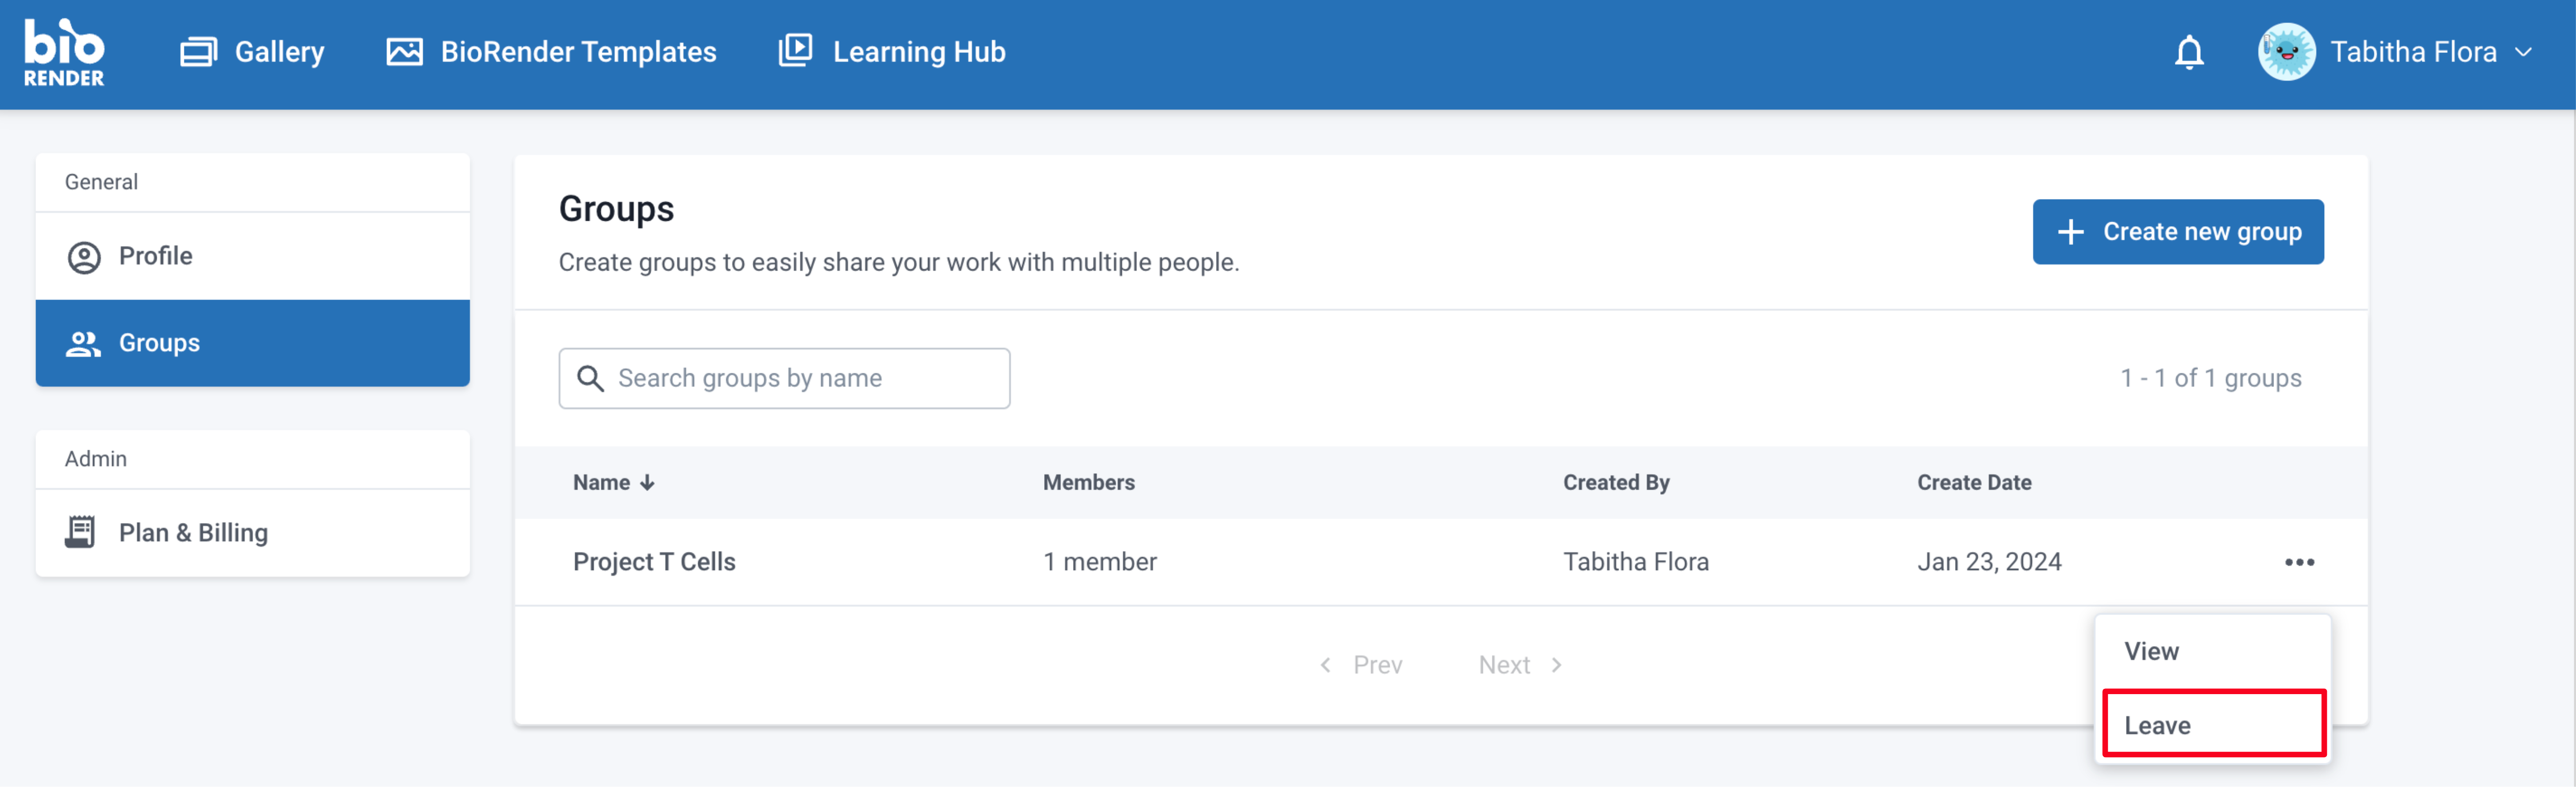
Task: Click the Members column header
Action: [1088, 482]
